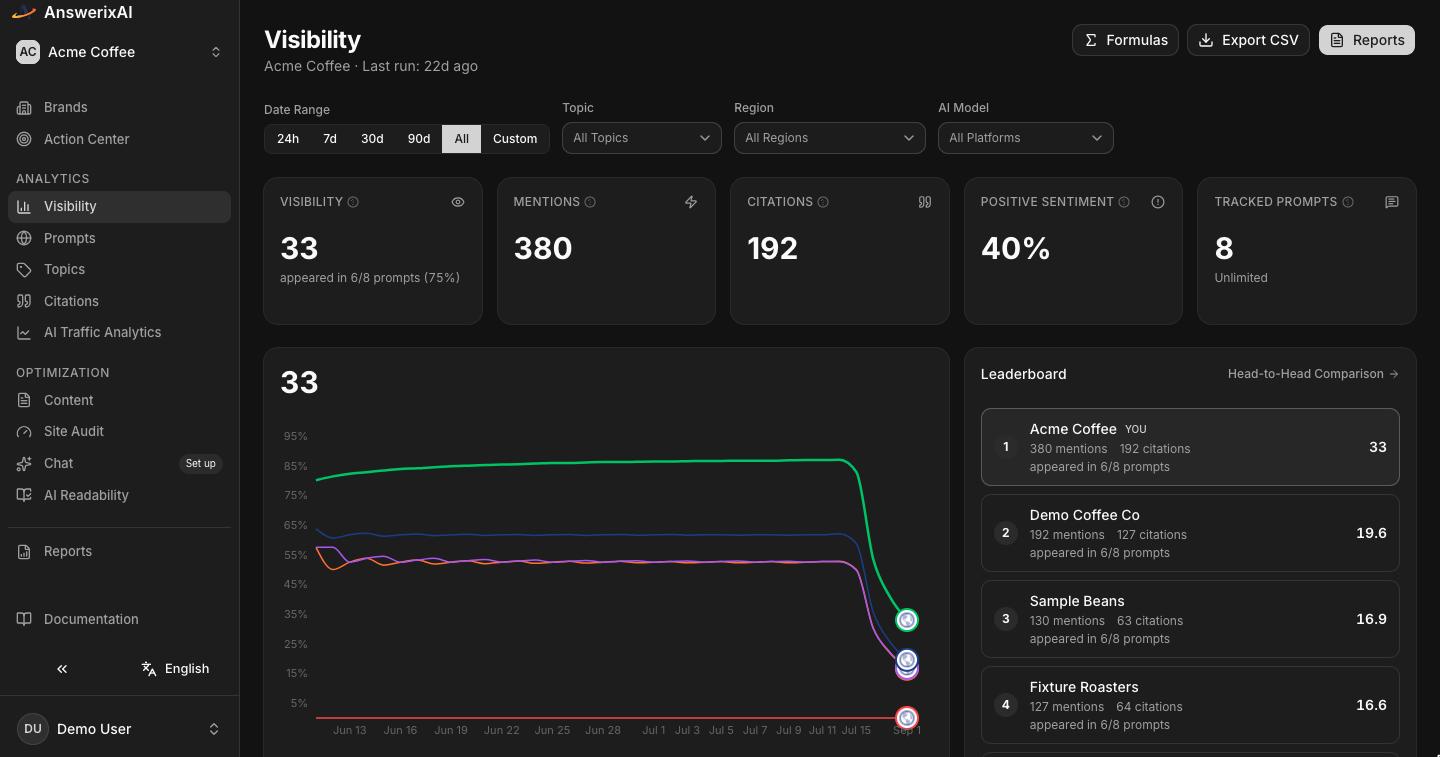Select the 7d date range
The width and height of the screenshot is (1440, 757).
coord(330,139)
